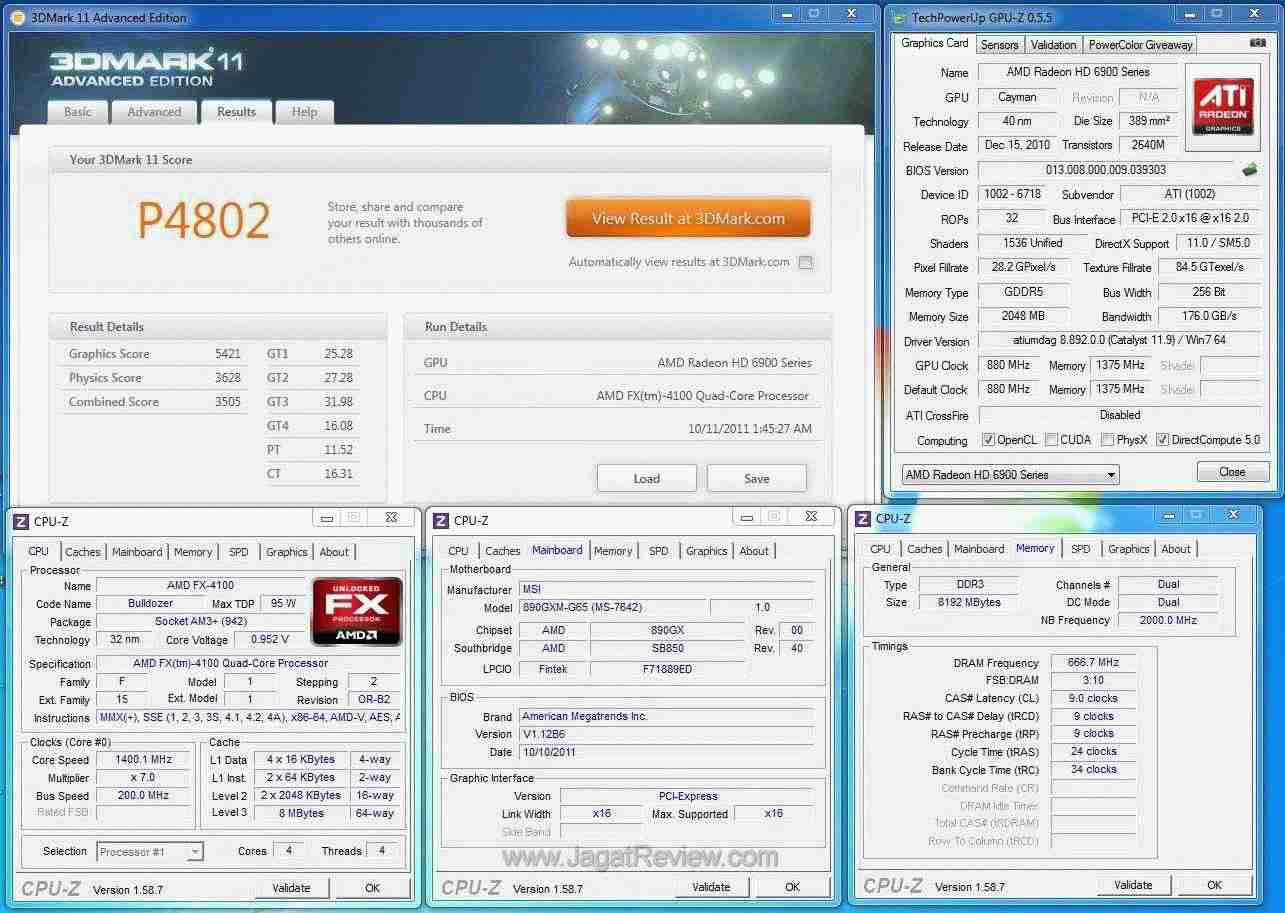Click the title bar icon of the CPU-Z mainboard window
This screenshot has height=913, width=1285.
click(x=441, y=520)
